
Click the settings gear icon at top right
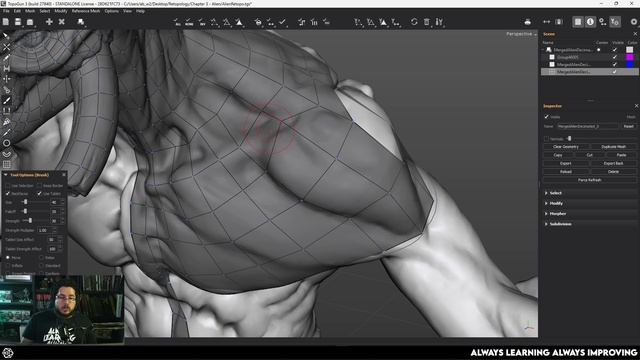pyautogui.click(x=634, y=22)
